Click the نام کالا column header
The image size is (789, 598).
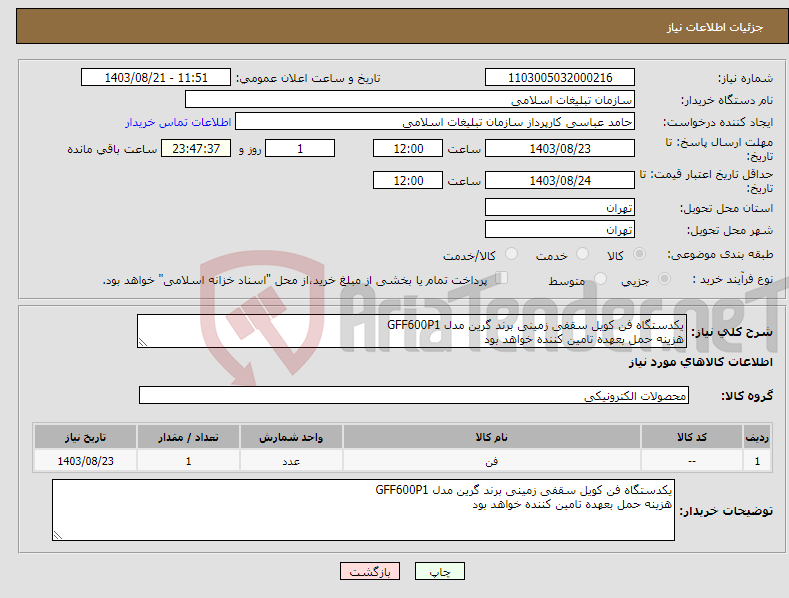pyautogui.click(x=492, y=437)
